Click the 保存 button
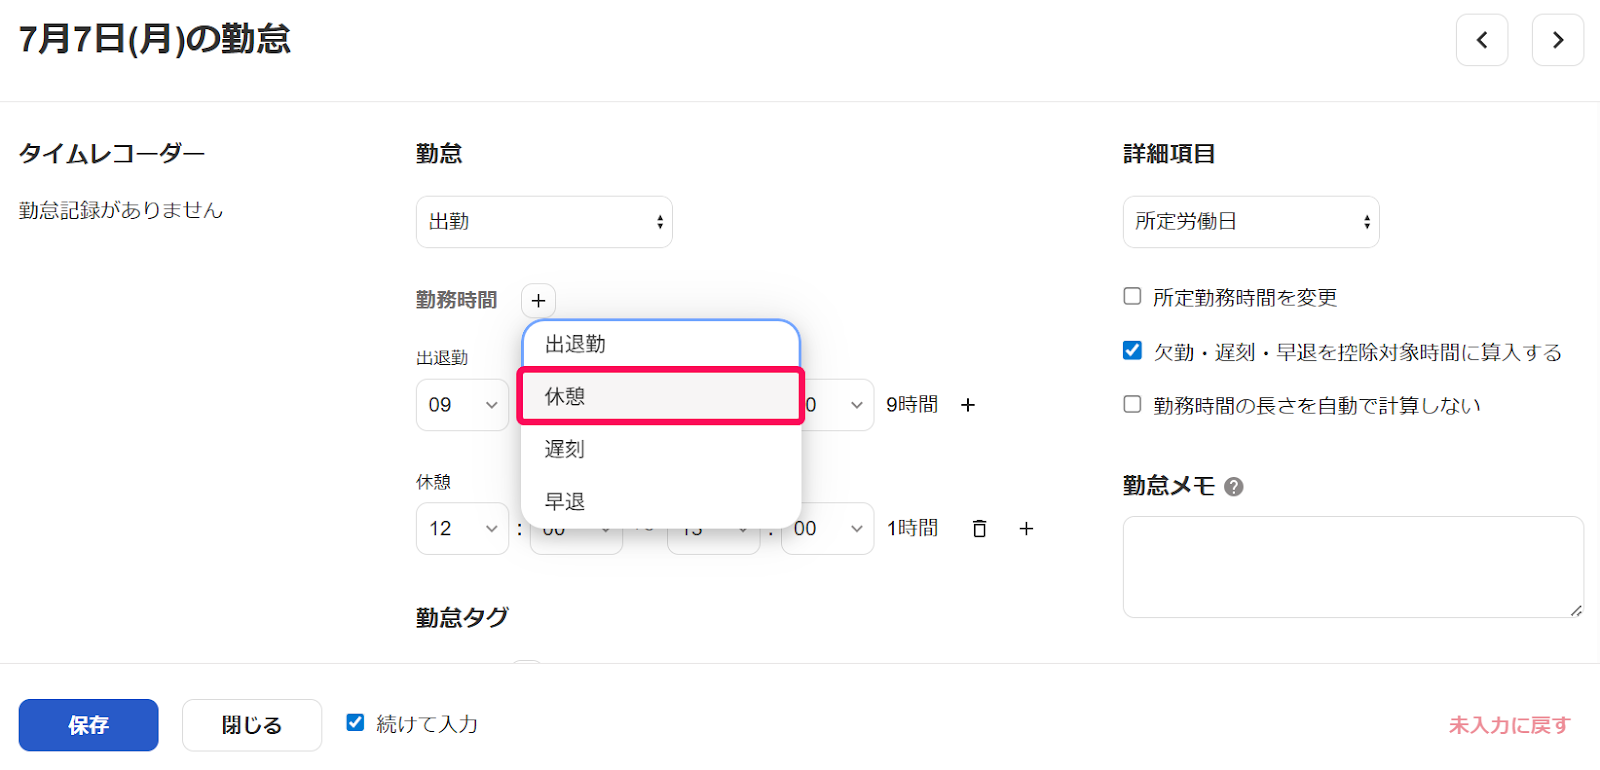Screen dimensions: 1600x770 click(89, 725)
